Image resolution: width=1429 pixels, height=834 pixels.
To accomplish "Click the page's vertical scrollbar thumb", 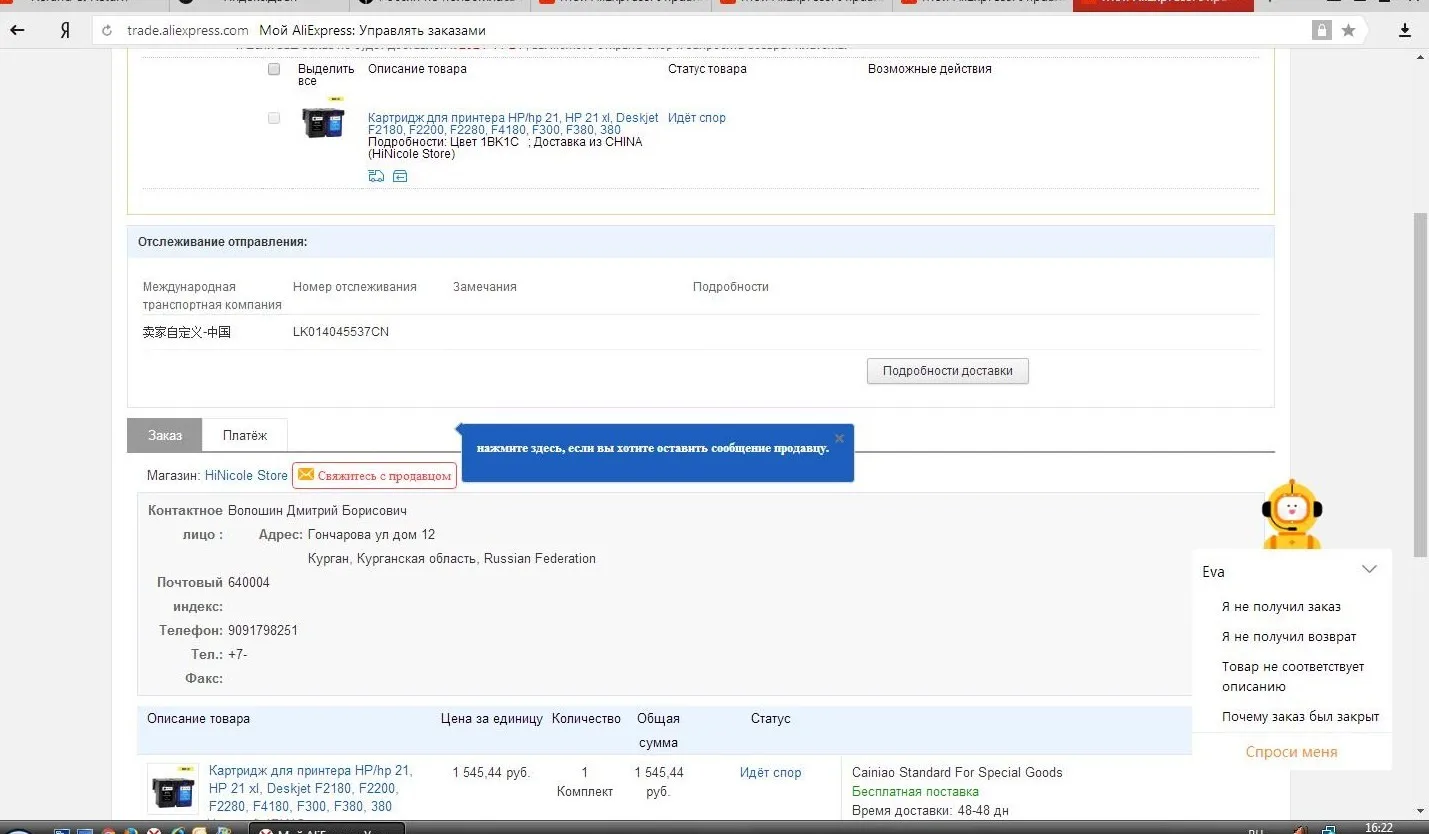I will point(1420,385).
